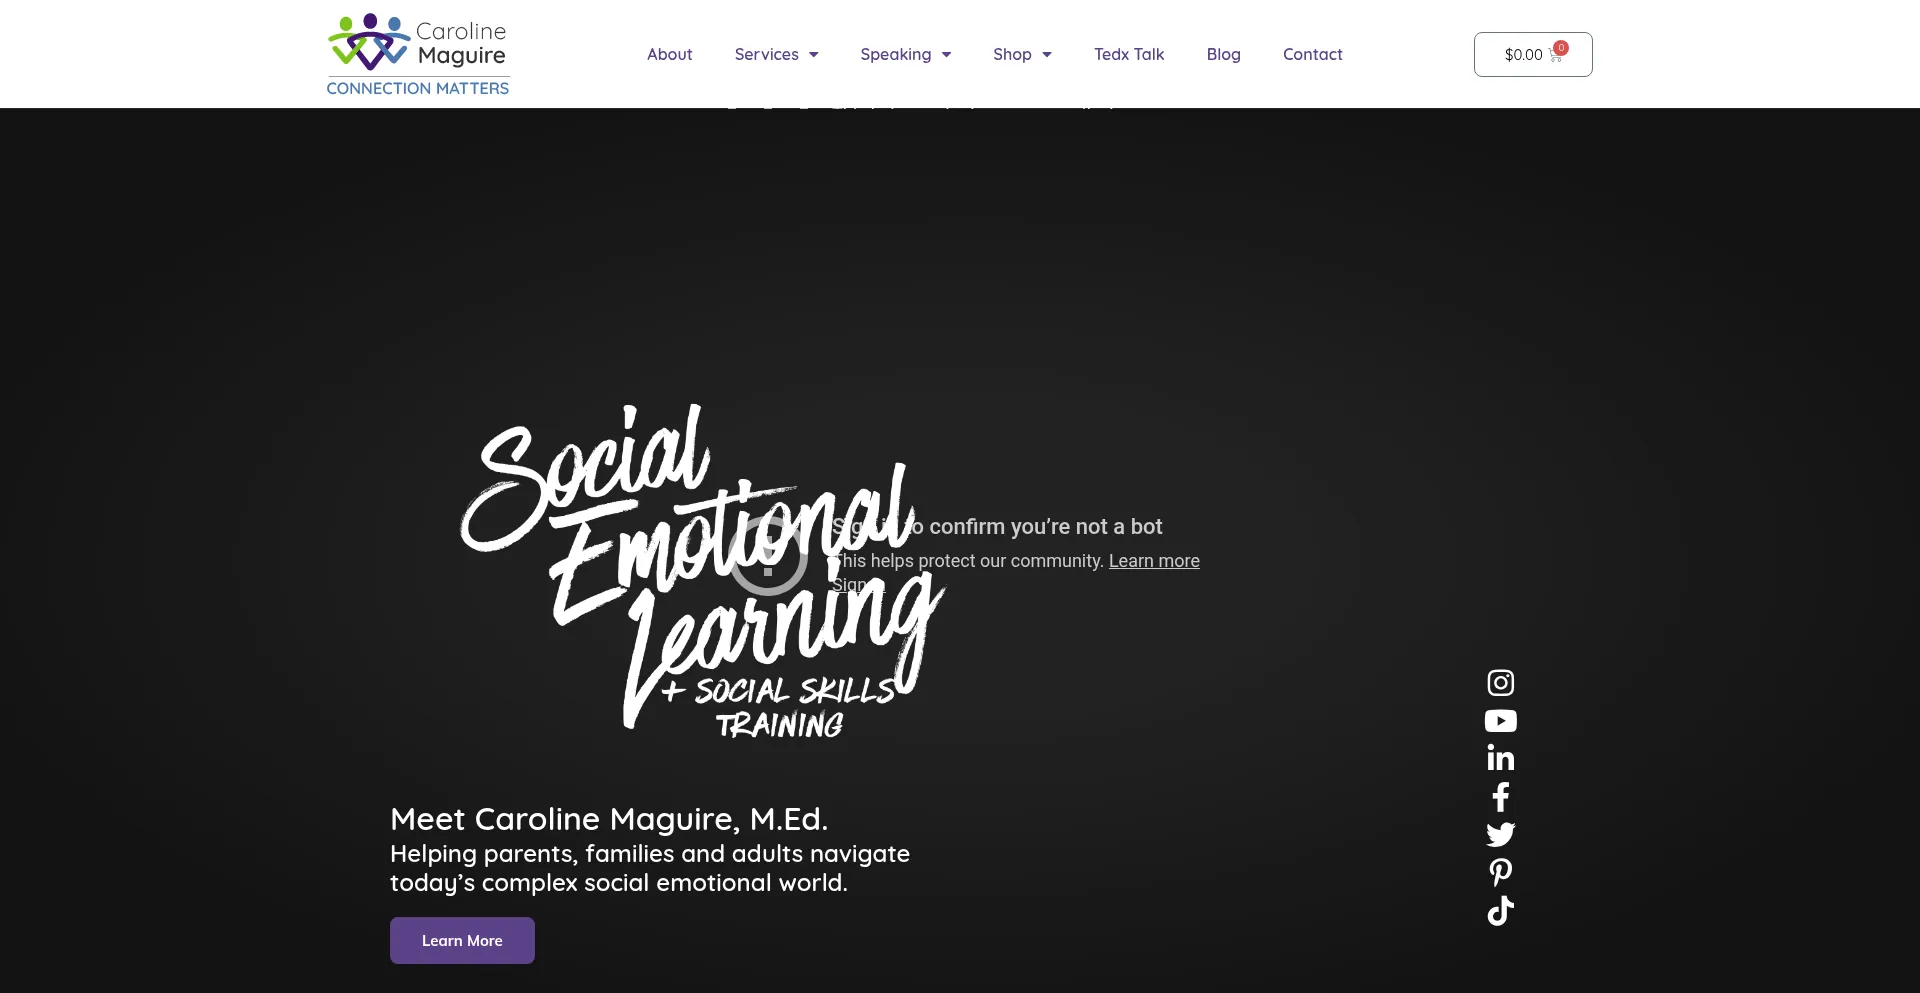Viewport: 1920px width, 993px height.
Task: Expand the Services dropdown arrow
Action: [814, 55]
